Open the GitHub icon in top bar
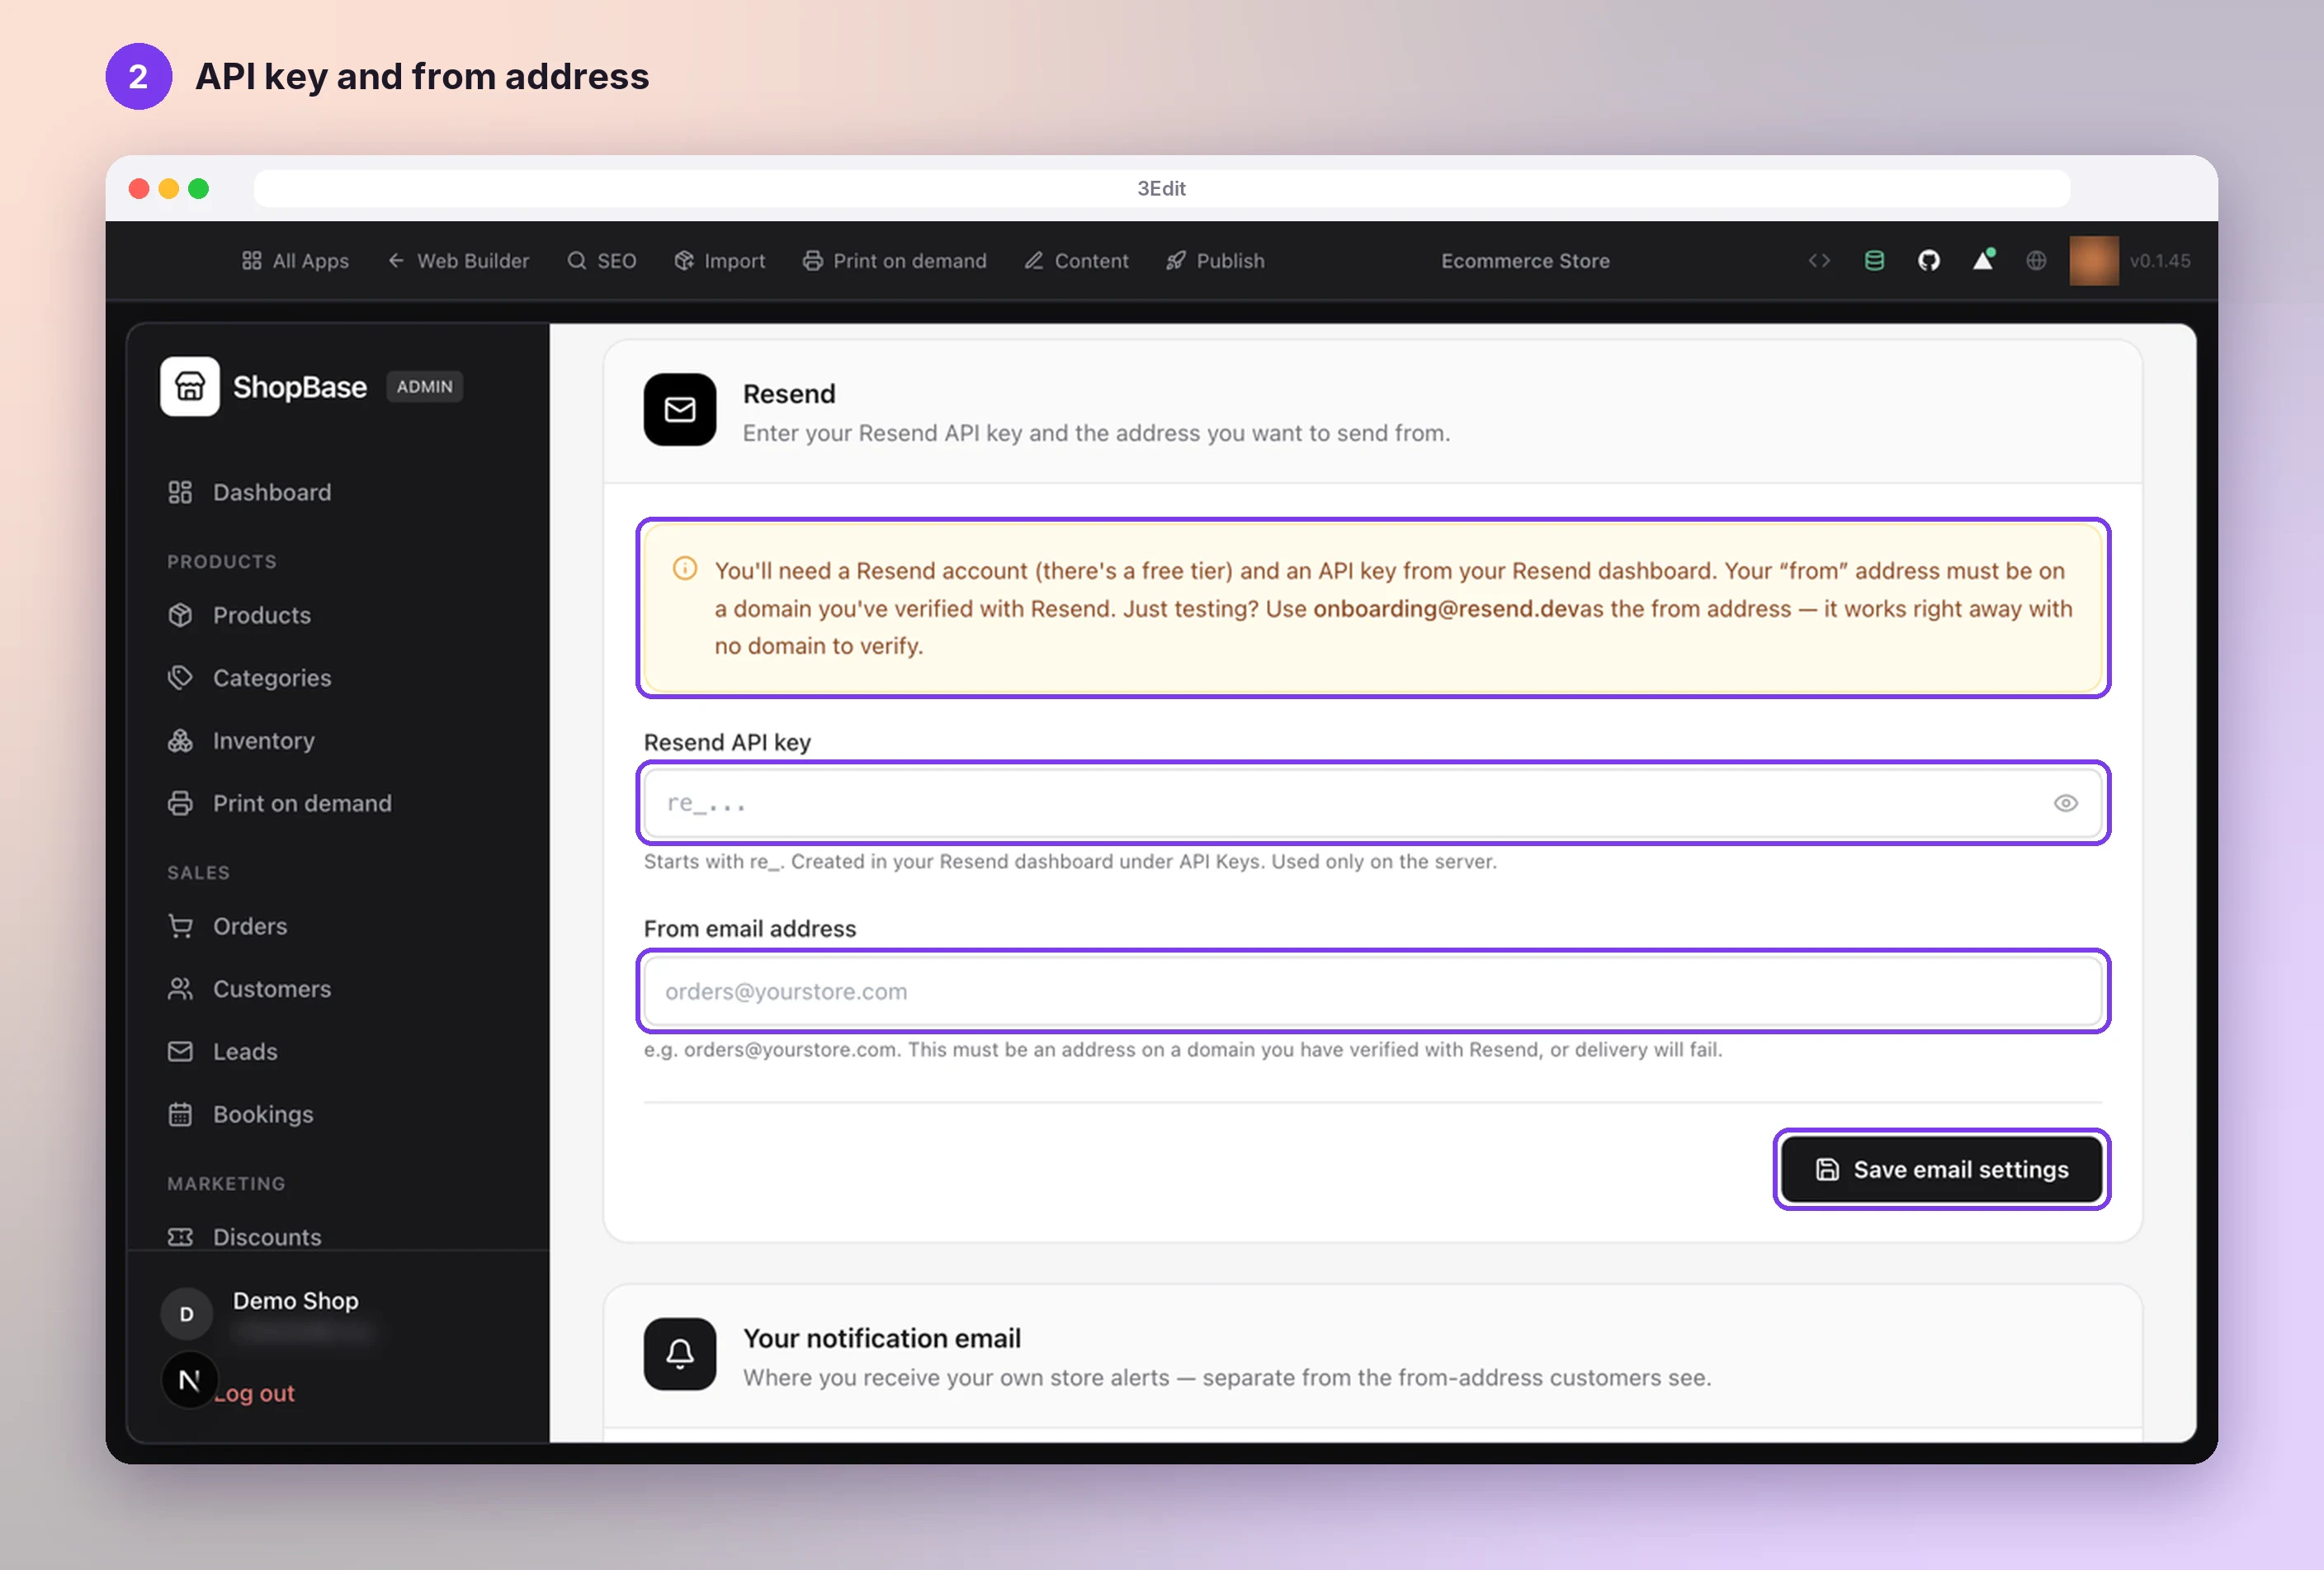 pos(1928,261)
